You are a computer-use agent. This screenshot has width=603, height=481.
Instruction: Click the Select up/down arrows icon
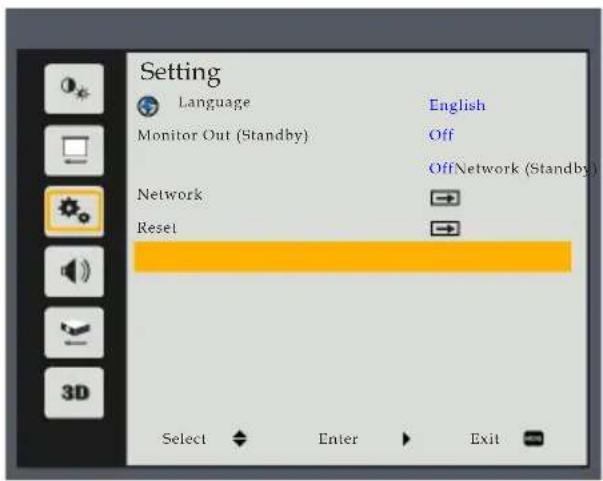pos(240,438)
